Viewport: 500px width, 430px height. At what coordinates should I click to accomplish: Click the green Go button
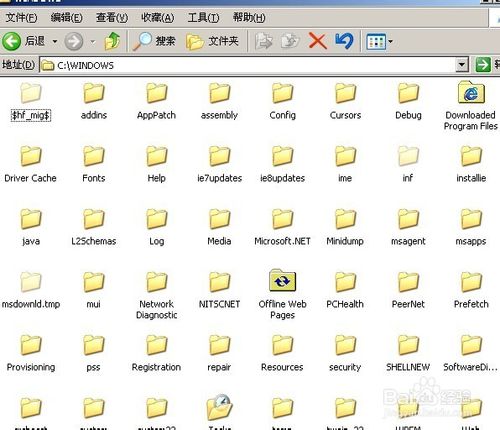[x=483, y=65]
